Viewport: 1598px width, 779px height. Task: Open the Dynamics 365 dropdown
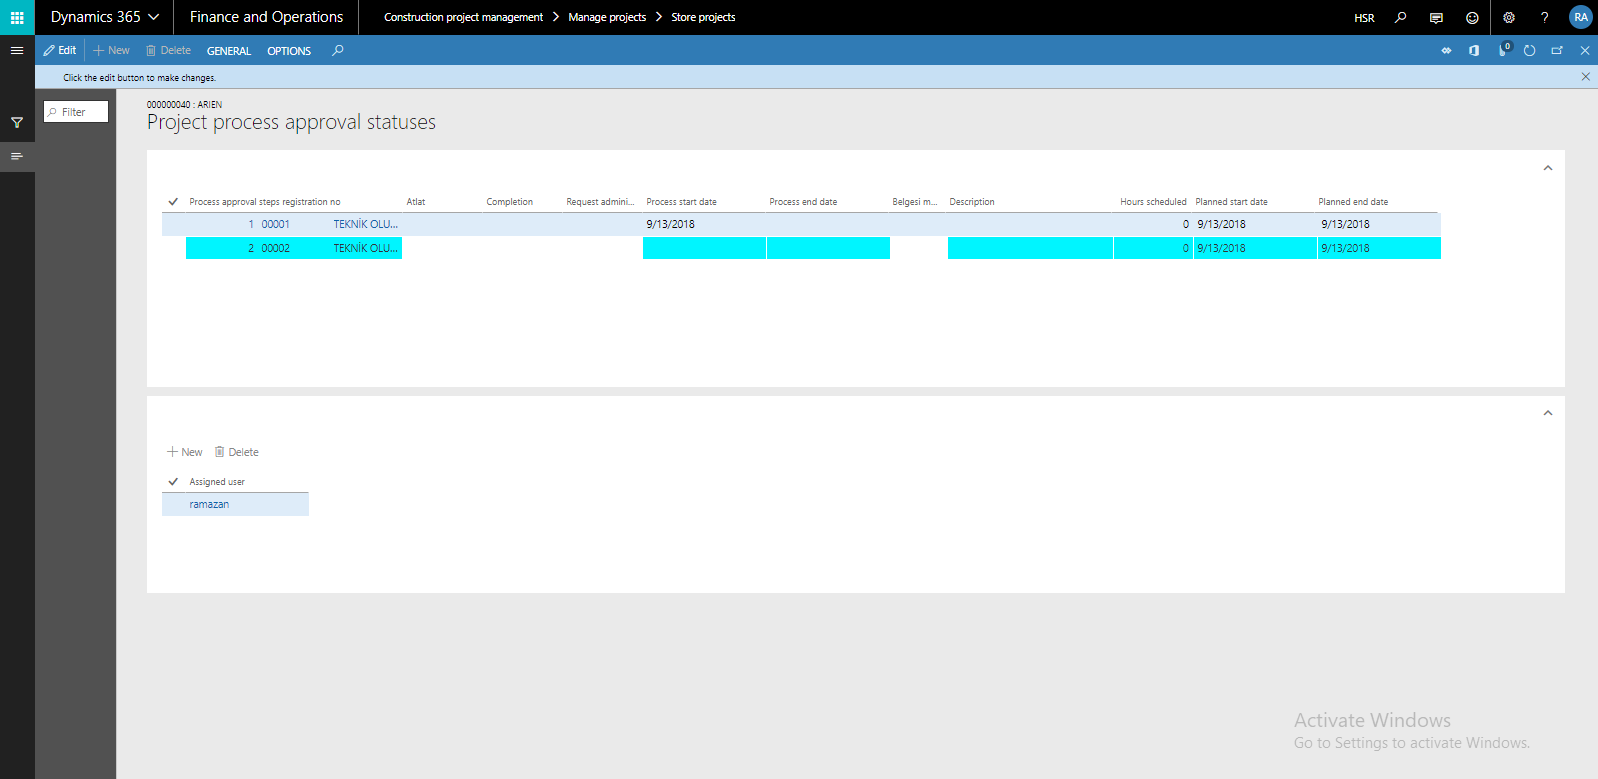(105, 17)
